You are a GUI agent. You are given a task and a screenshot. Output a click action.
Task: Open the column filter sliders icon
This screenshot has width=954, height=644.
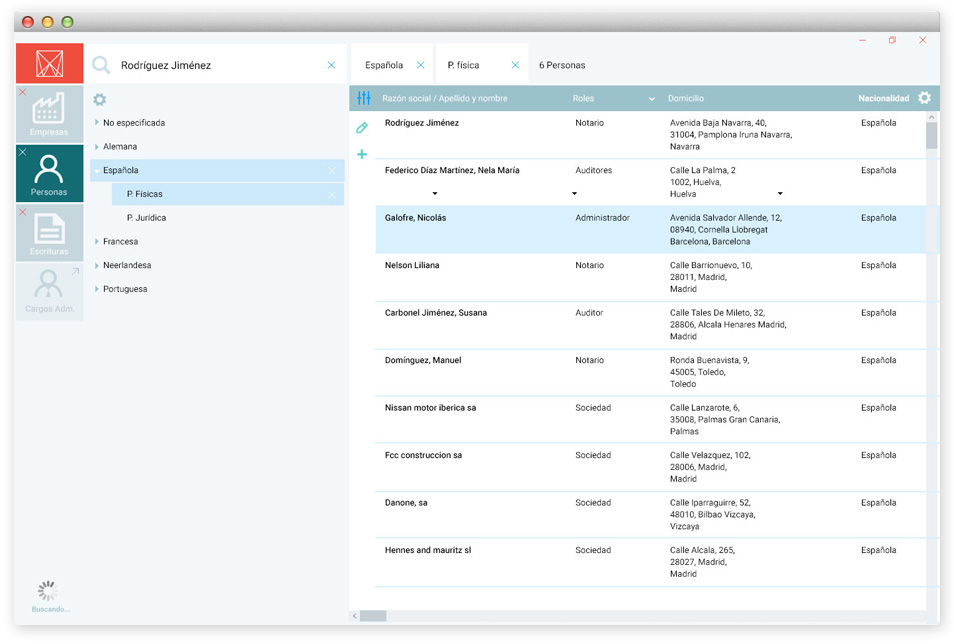[x=363, y=98]
